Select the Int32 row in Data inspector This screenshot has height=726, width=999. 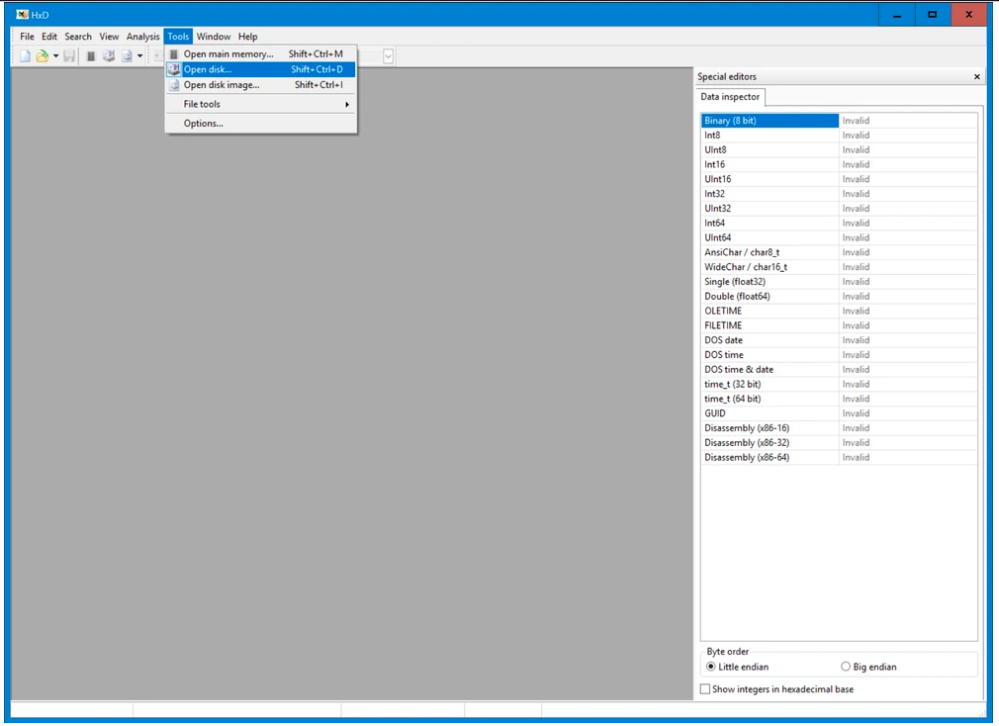click(769, 194)
